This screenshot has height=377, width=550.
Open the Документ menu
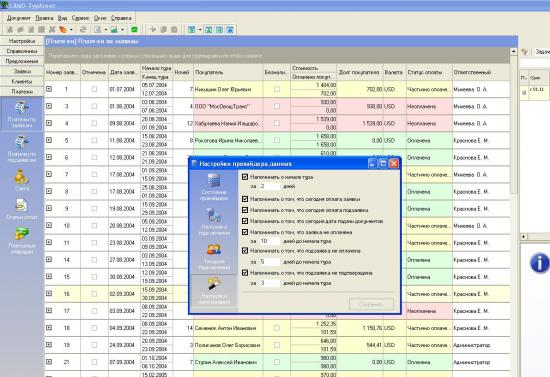(x=19, y=18)
